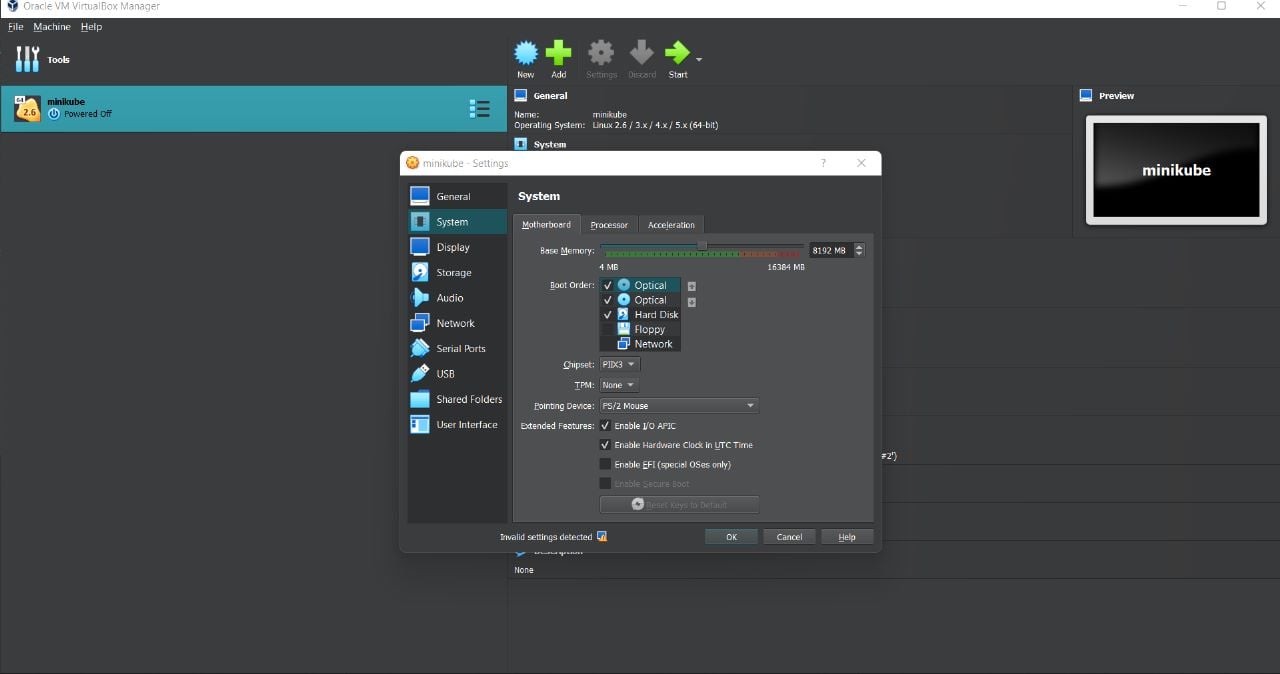1280x674 pixels.
Task: Click the greyed Enable Secure Boot checkbox
Action: (605, 484)
